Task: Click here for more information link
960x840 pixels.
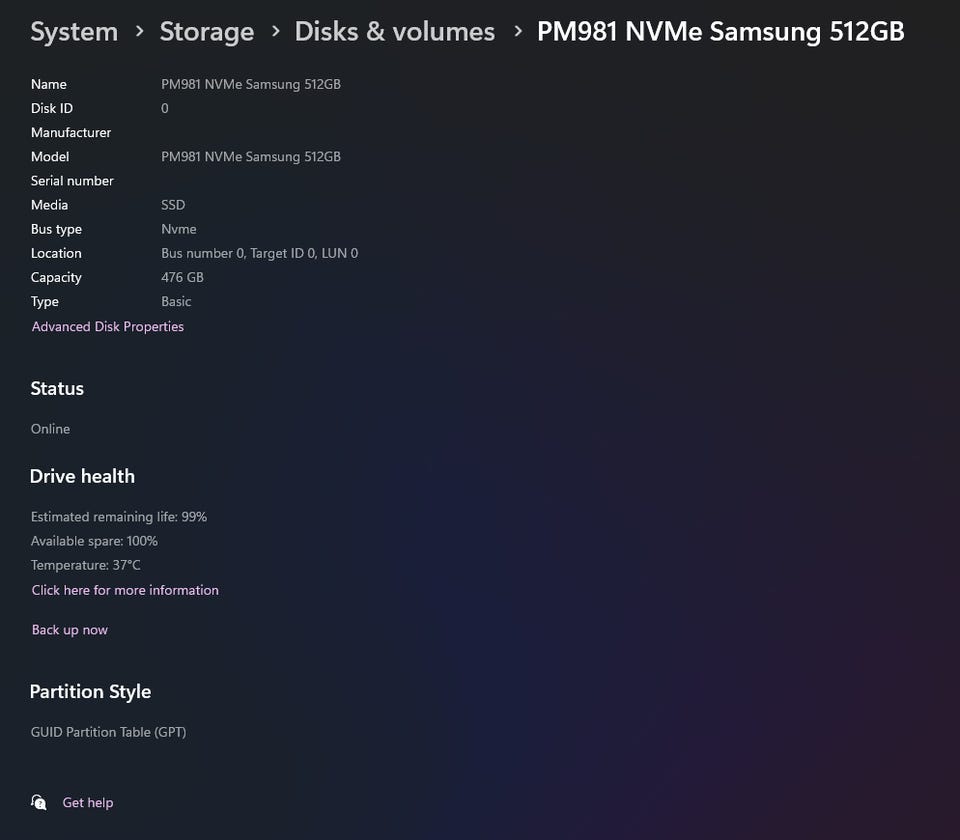Action: [125, 590]
